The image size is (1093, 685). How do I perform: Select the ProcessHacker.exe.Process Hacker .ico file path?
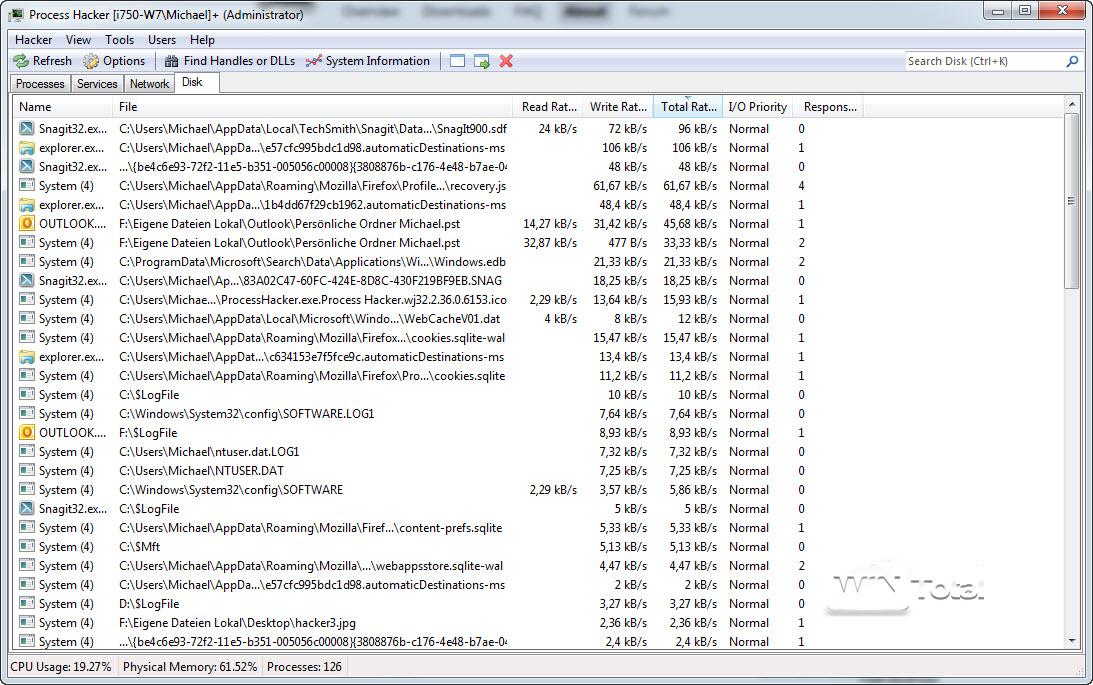point(313,300)
